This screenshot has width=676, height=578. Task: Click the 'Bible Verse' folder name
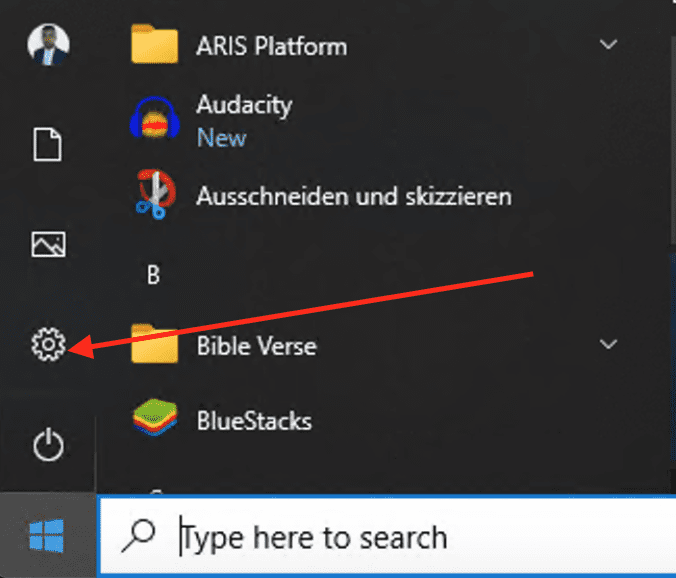point(256,346)
